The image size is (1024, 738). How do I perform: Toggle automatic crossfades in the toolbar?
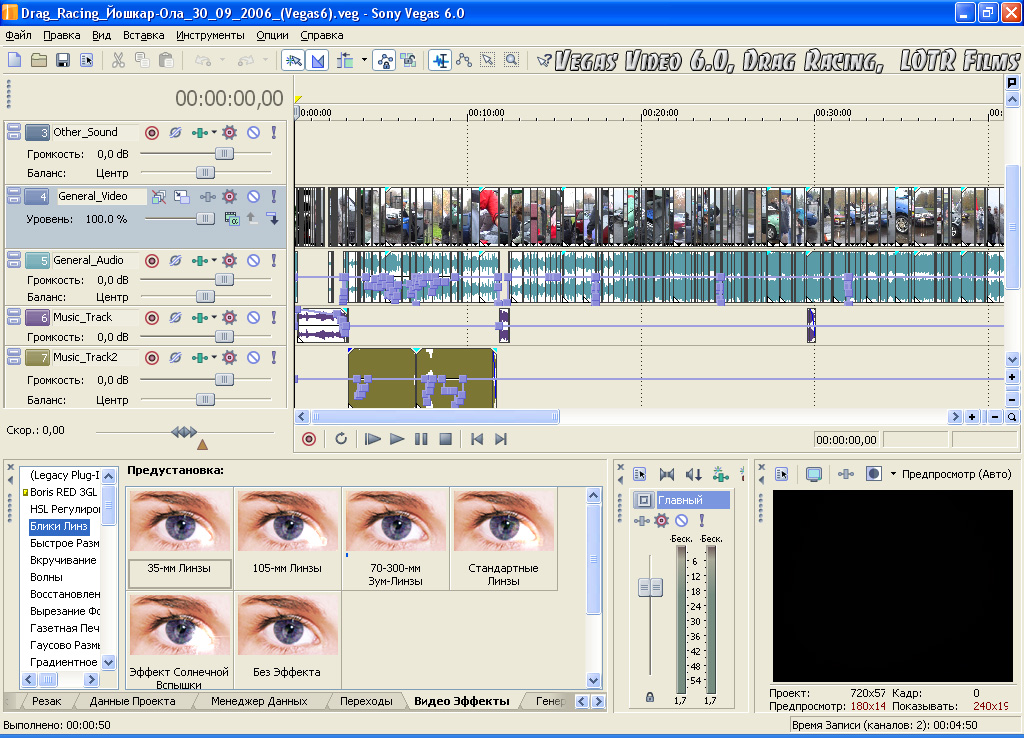[x=317, y=61]
